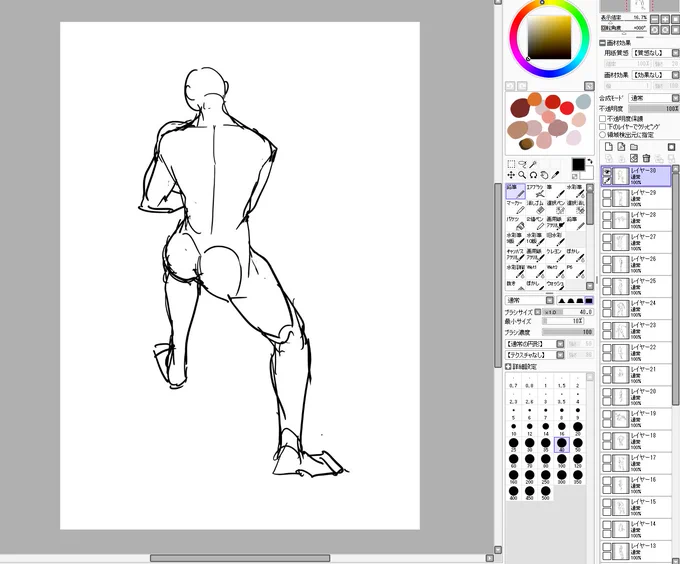Viewport: 680px width, 564px height.
Task: Choose the クレヨン crayon tool
Action: click(556, 255)
